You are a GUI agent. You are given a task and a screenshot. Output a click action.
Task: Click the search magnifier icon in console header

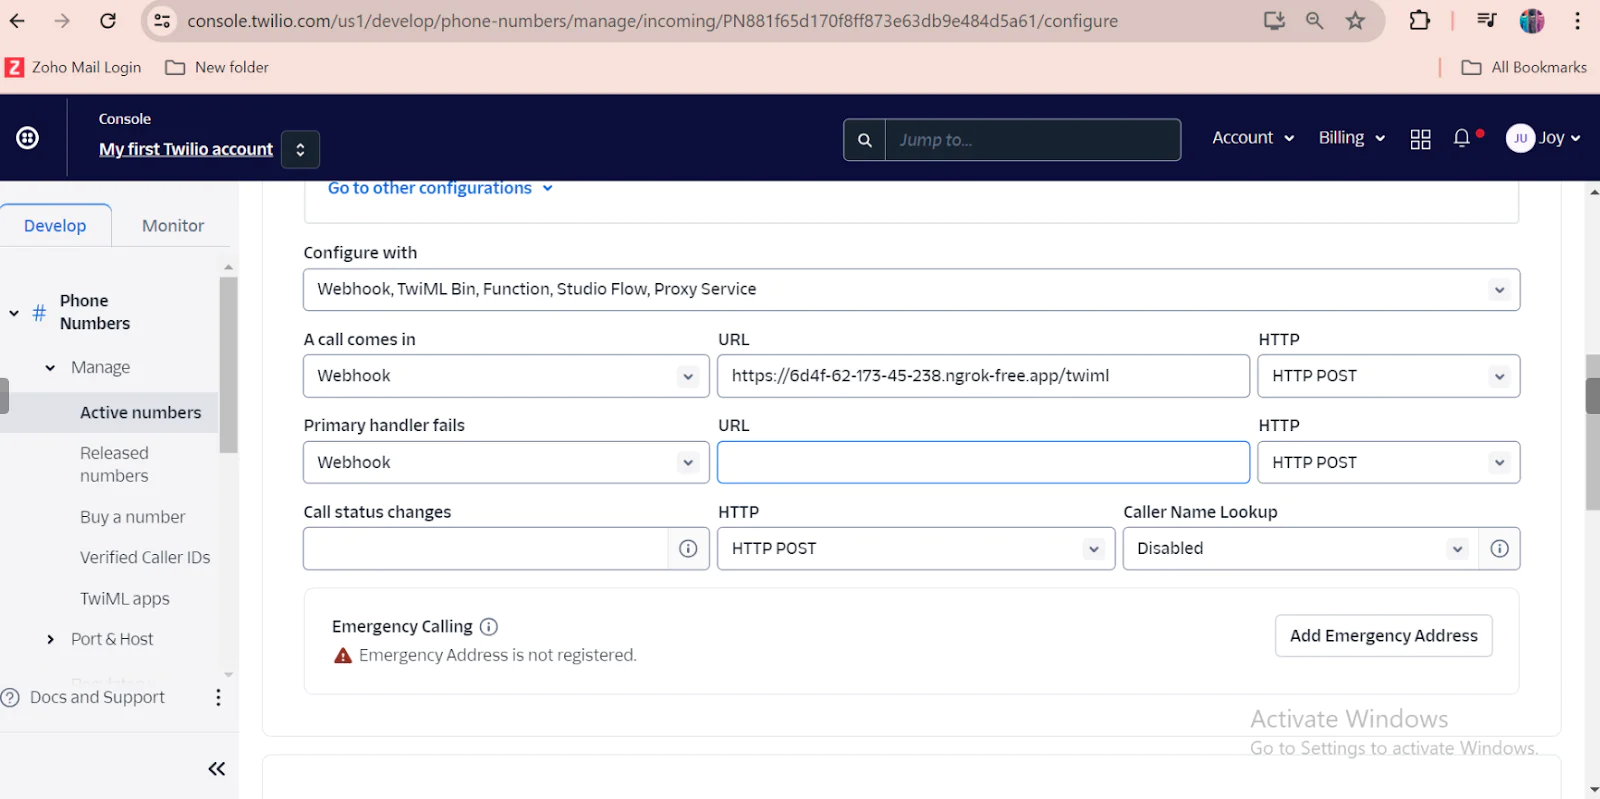coord(865,140)
